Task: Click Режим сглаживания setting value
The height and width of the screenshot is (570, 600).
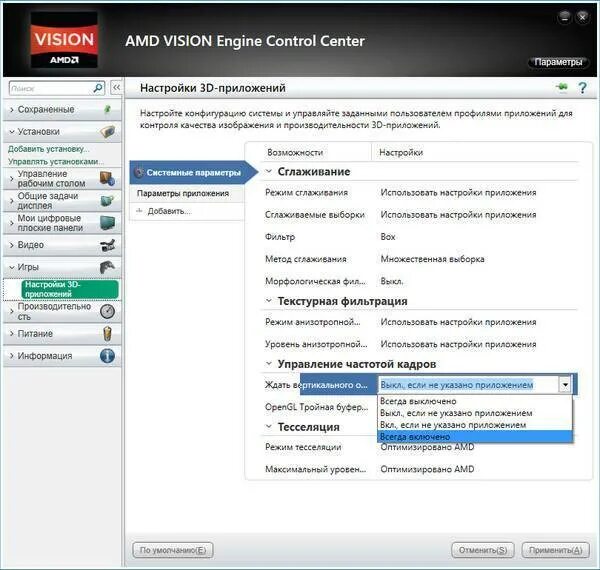Action: [458, 192]
